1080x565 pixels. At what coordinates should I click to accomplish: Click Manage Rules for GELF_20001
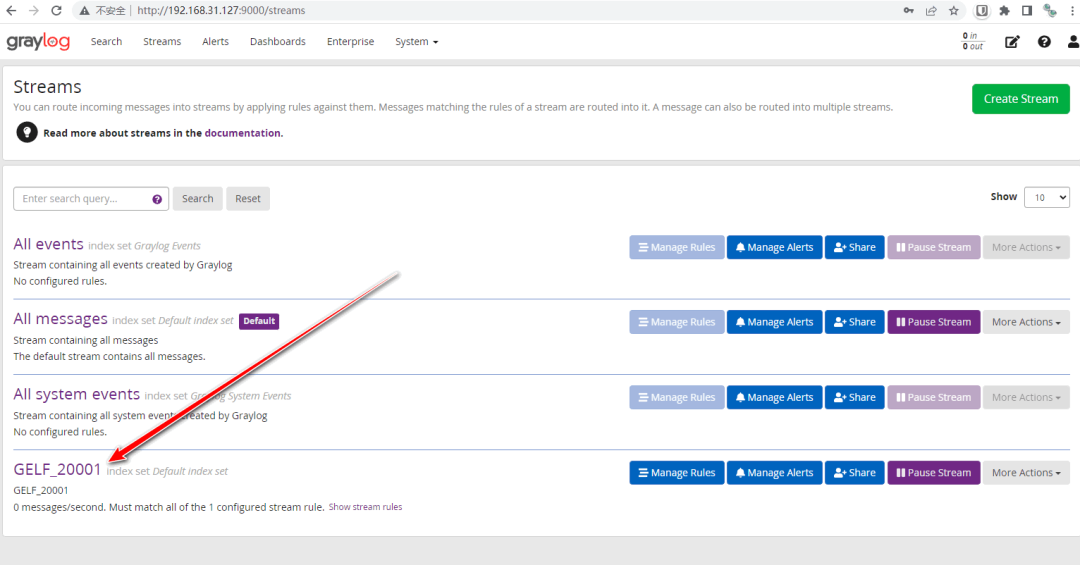[677, 473]
